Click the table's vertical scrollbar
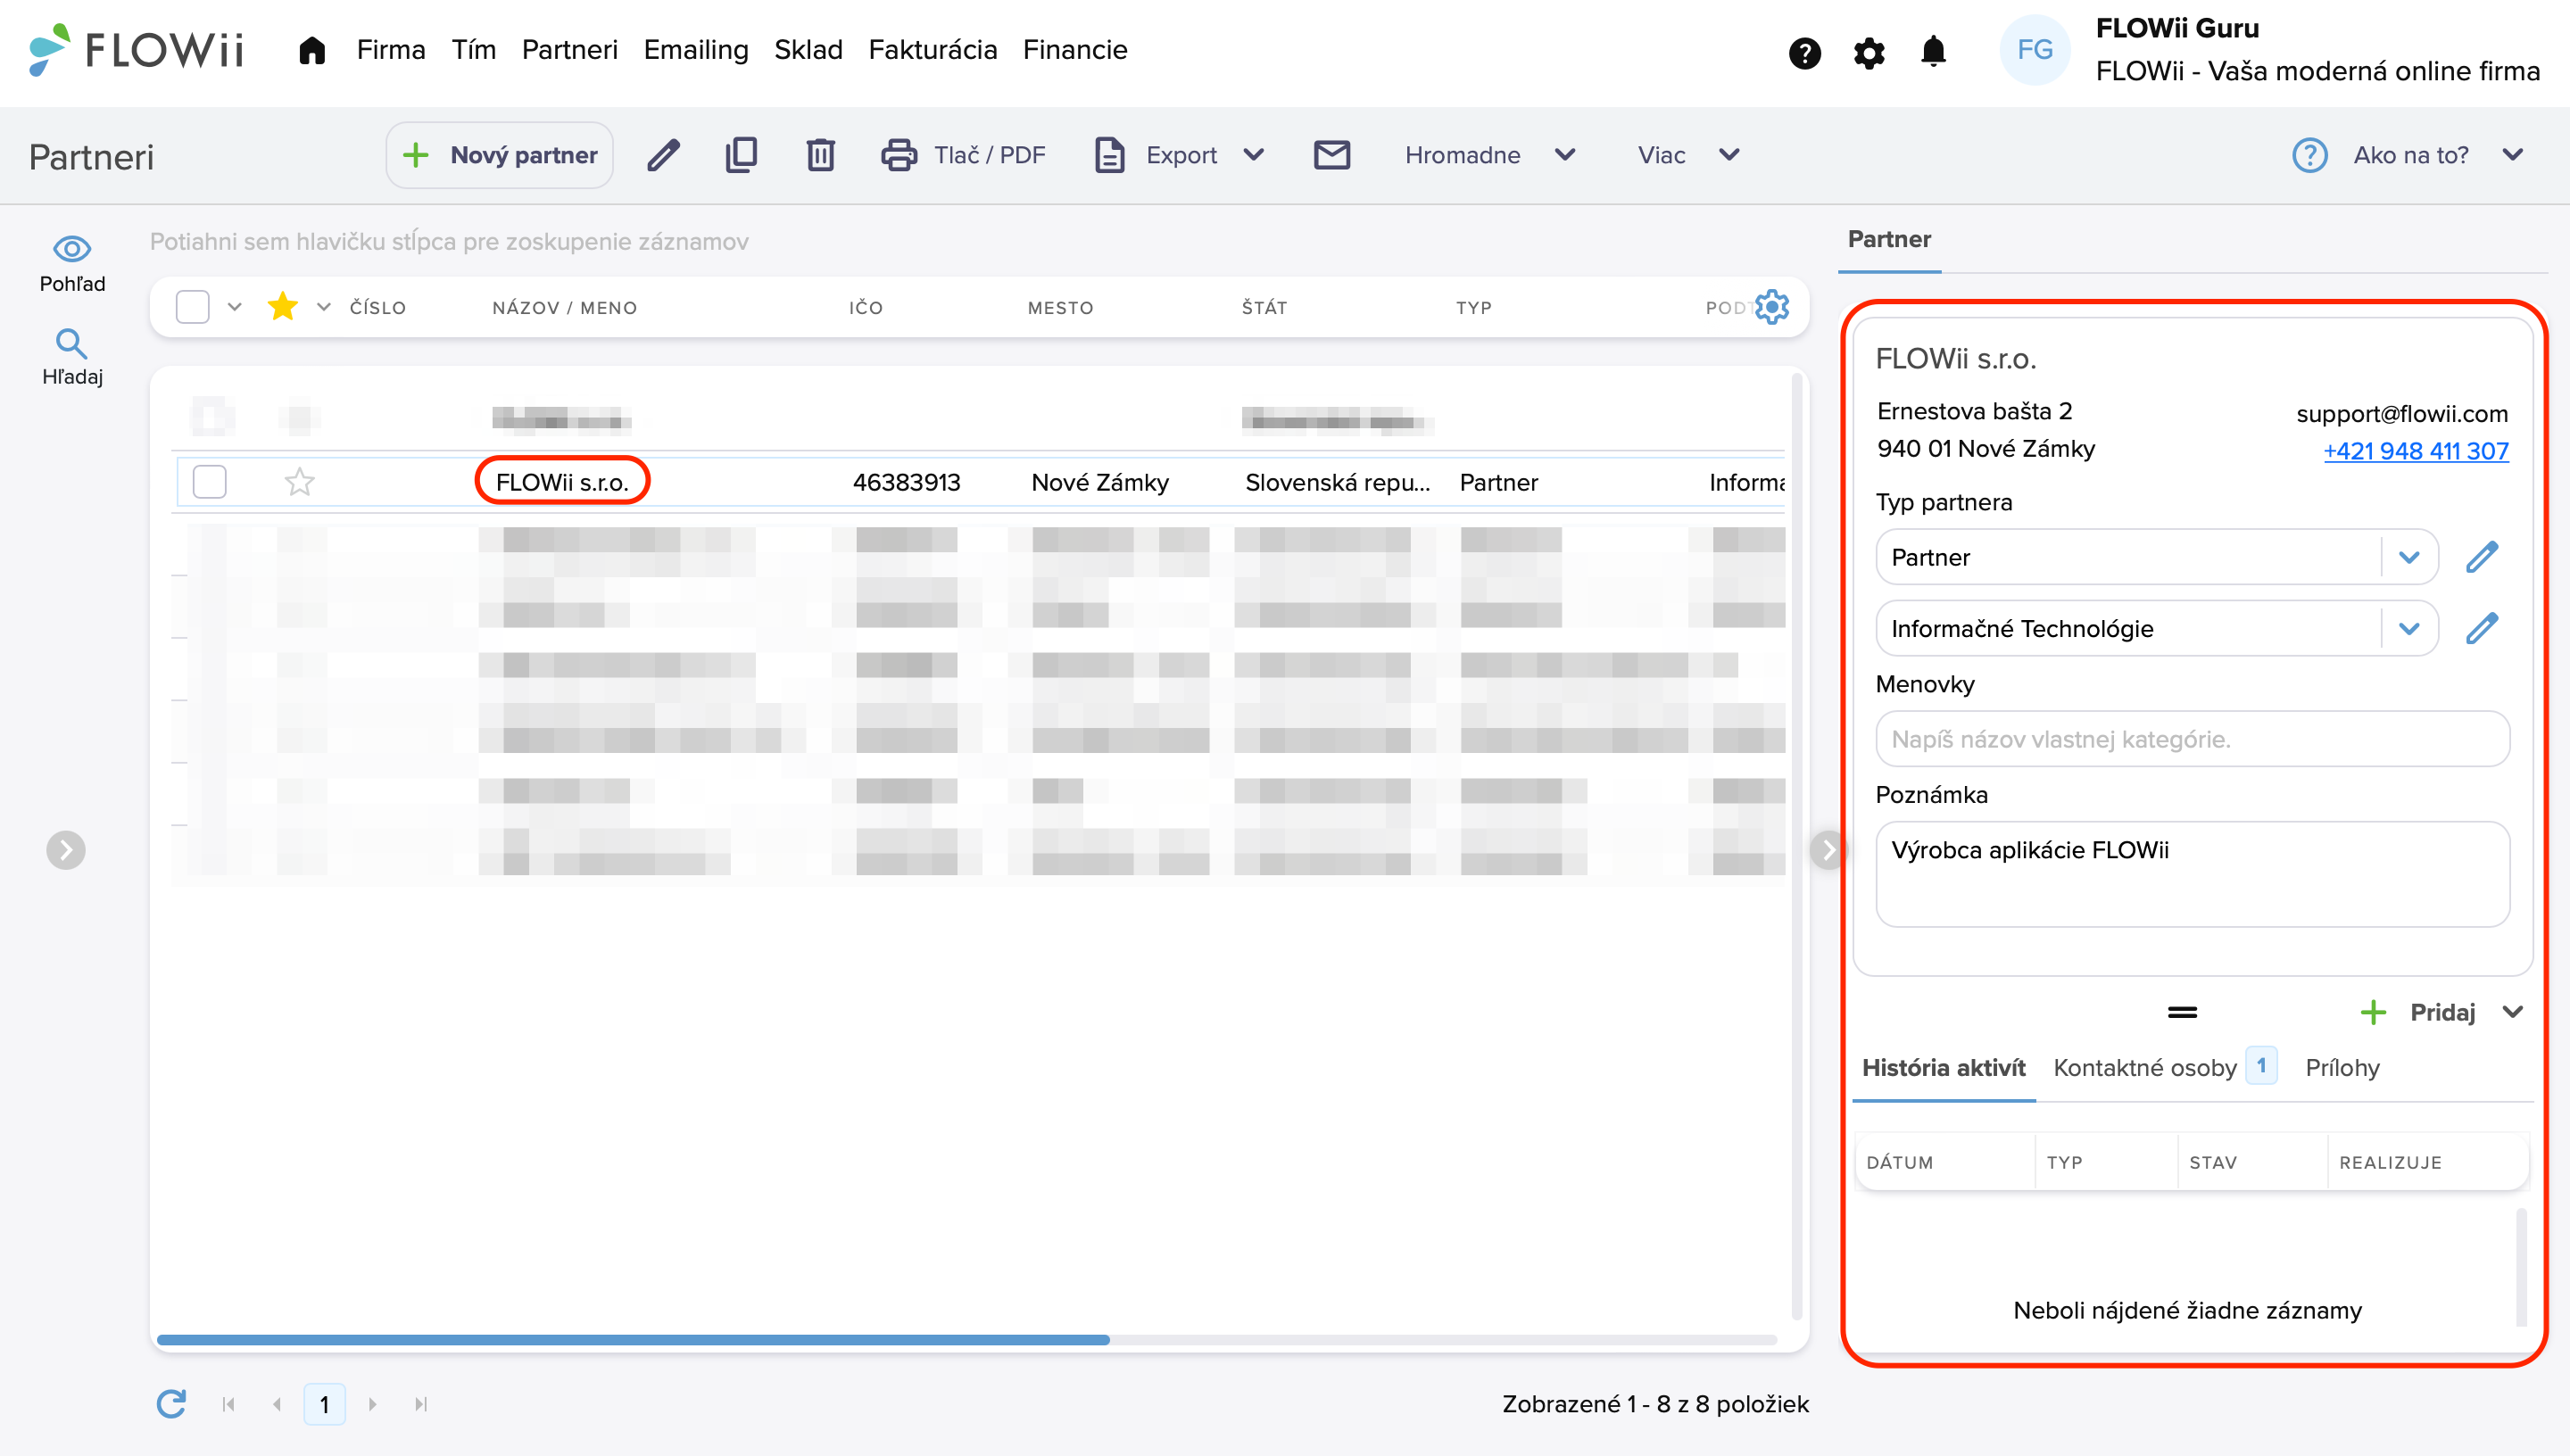Image resolution: width=2570 pixels, height=1456 pixels. tap(1796, 845)
